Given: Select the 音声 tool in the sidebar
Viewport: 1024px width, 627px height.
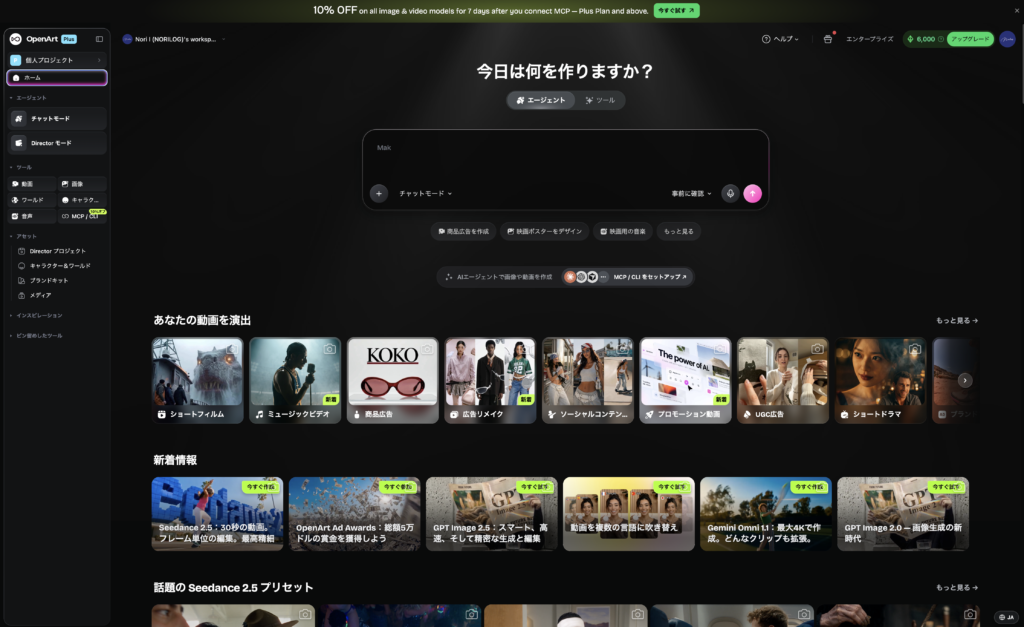Looking at the screenshot, I should tap(32, 216).
